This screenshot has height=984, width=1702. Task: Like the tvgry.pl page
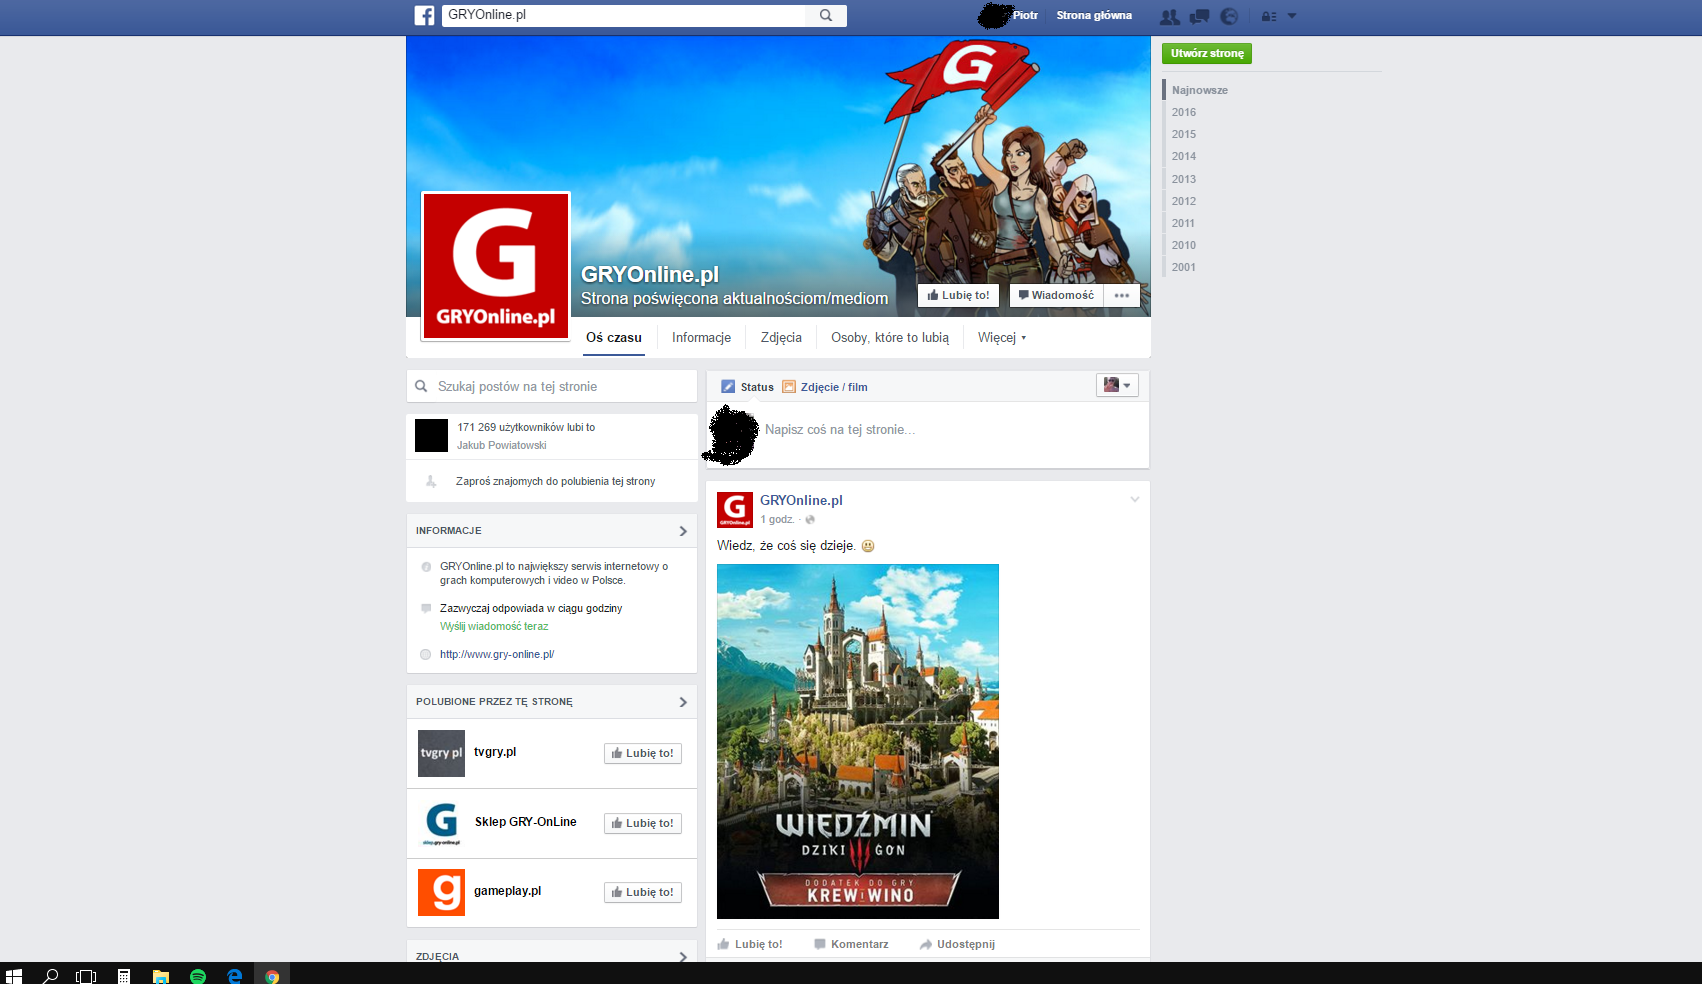pyautogui.click(x=643, y=753)
